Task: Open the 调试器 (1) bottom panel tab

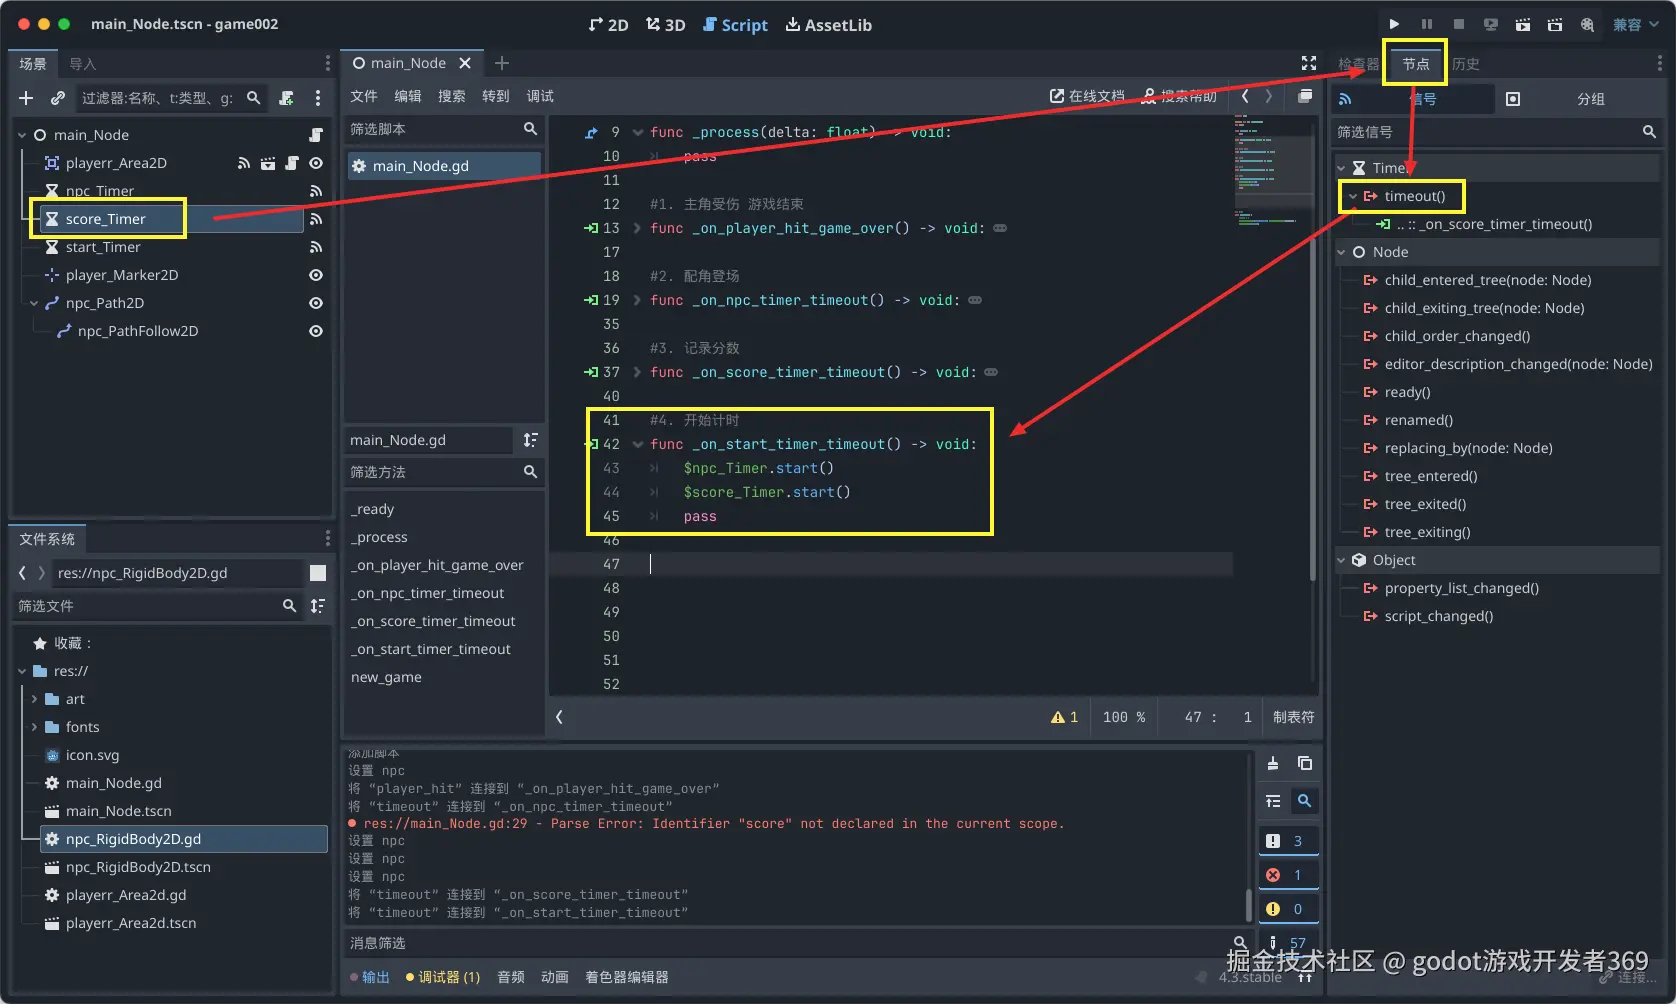Action: 442,977
